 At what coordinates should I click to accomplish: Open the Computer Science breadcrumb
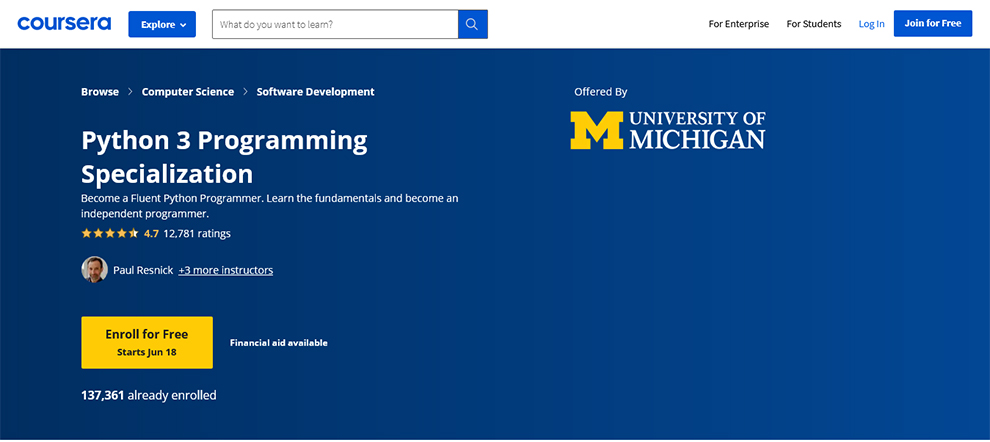188,92
